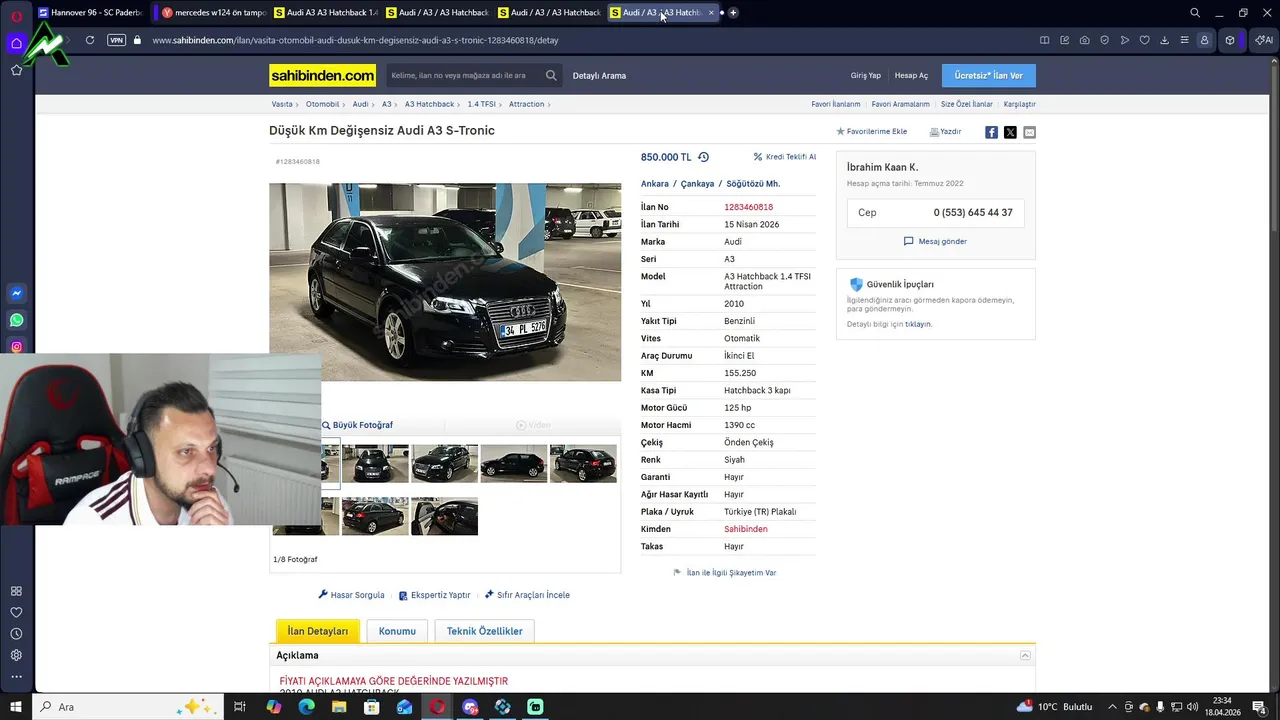Click Ankara location link
Screen dimensions: 1280x720
click(655, 184)
